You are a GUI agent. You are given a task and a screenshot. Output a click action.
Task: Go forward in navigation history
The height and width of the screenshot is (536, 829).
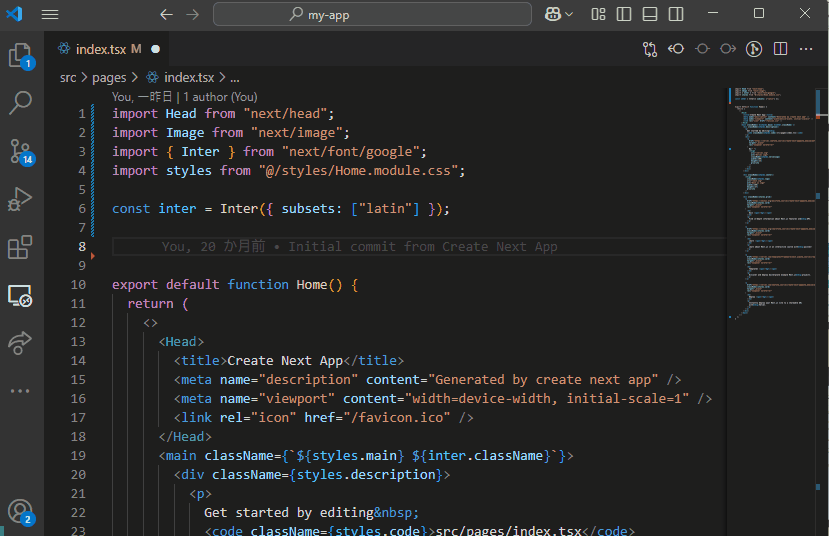coord(193,14)
